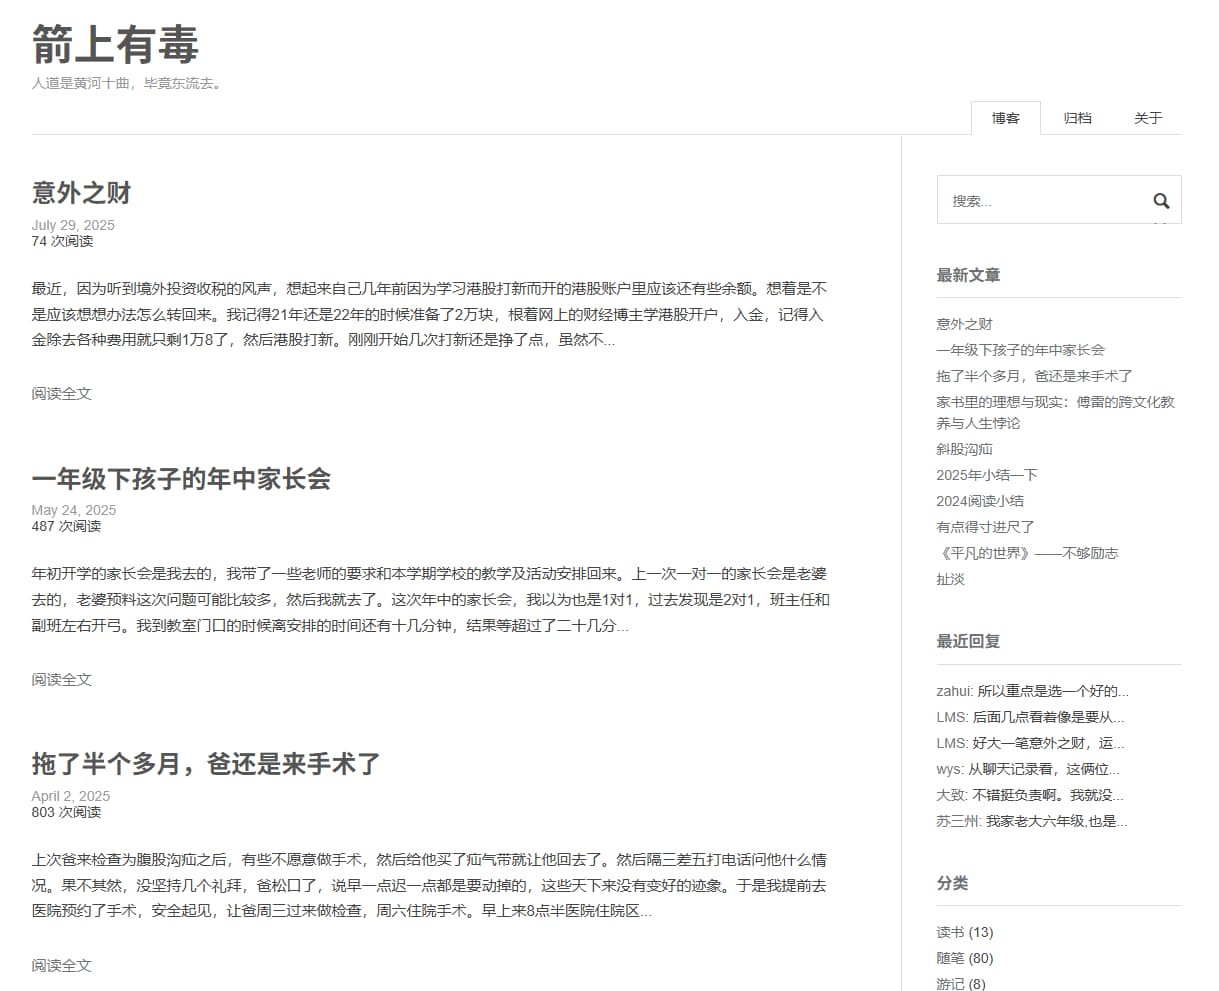
Task: Open 苏三州's recent comment
Action: [x=1030, y=821]
